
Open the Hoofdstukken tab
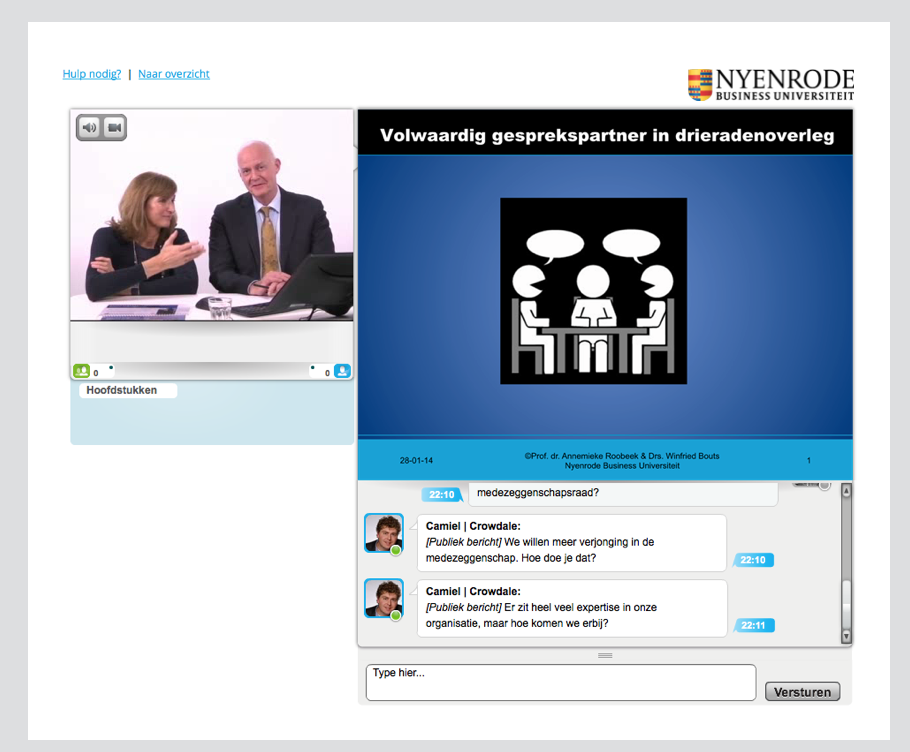[128, 390]
